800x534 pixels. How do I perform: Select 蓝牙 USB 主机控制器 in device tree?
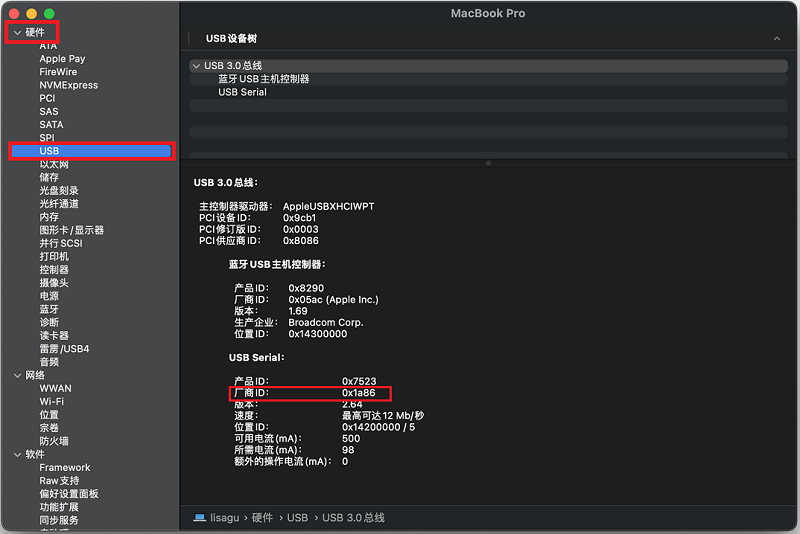[x=264, y=79]
